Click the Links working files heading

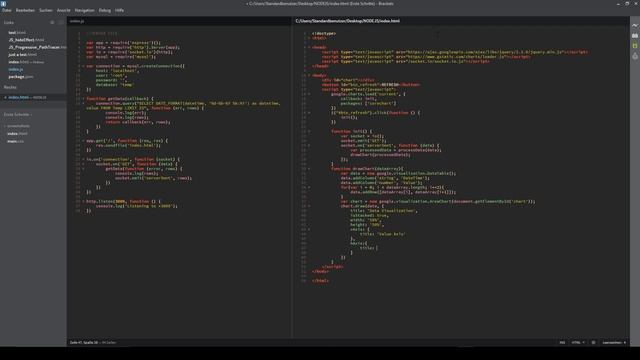(9, 22)
